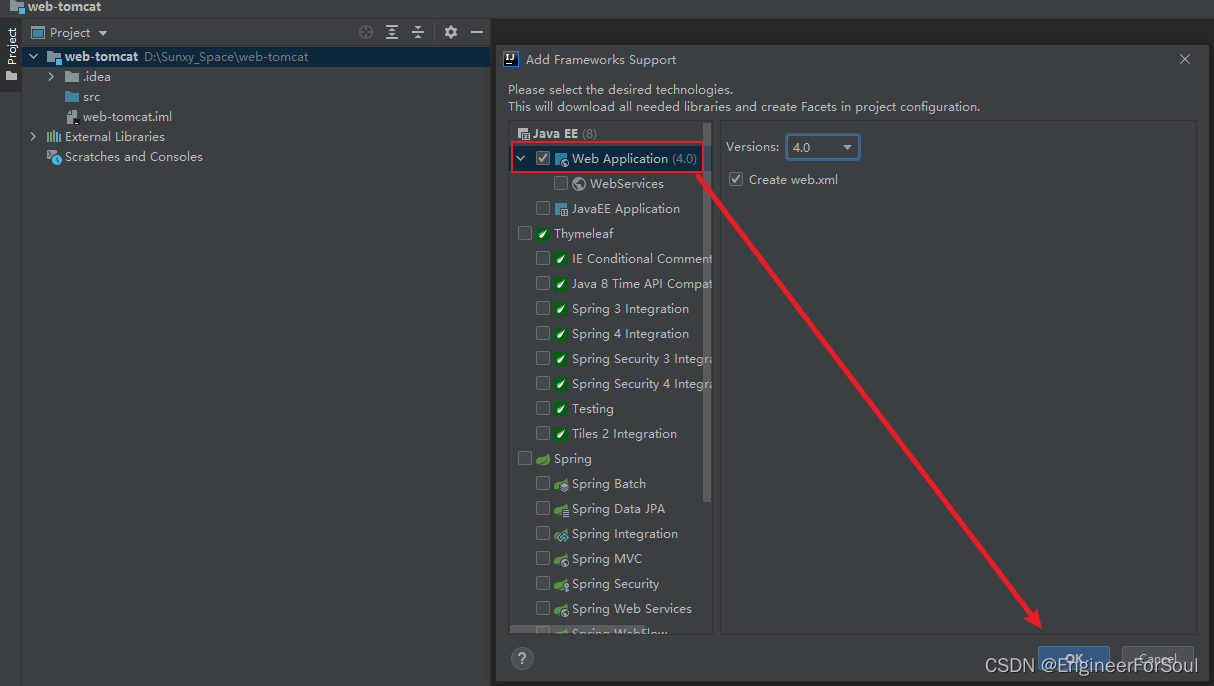The image size is (1214, 686).
Task: Check the Spring Integration checkbox
Action: [543, 533]
